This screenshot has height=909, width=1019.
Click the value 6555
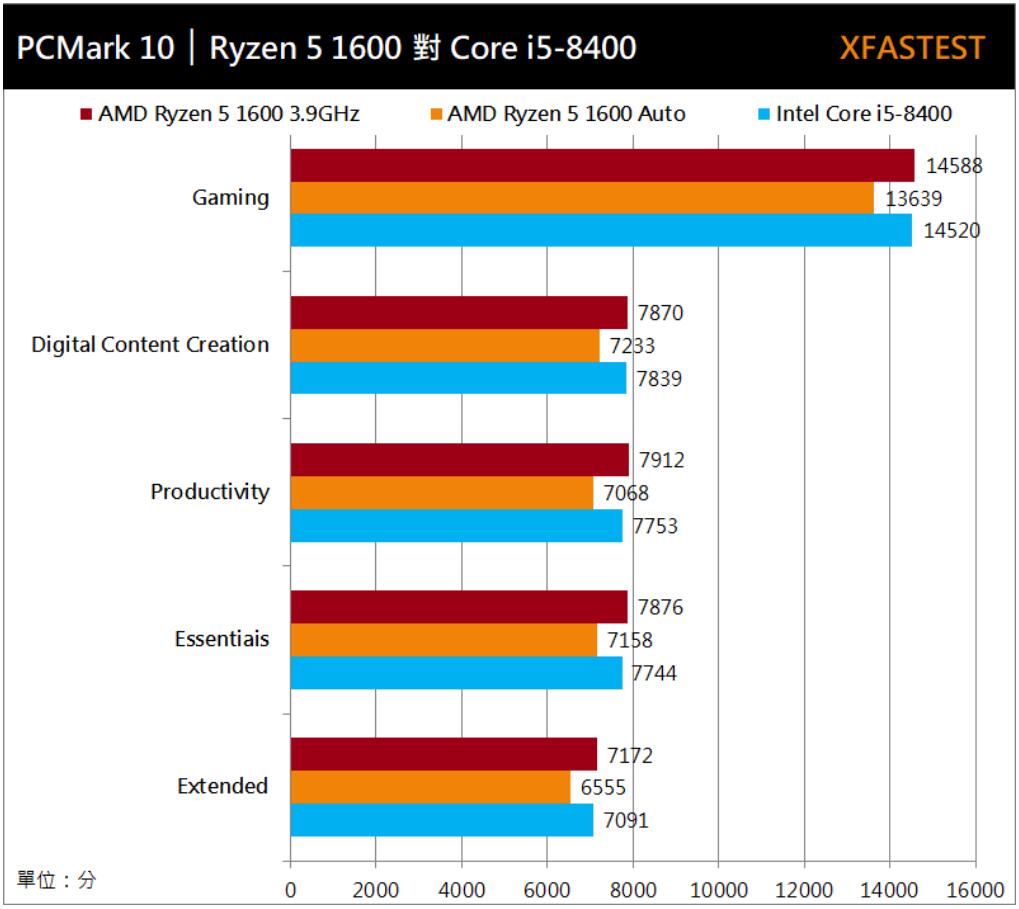point(603,787)
